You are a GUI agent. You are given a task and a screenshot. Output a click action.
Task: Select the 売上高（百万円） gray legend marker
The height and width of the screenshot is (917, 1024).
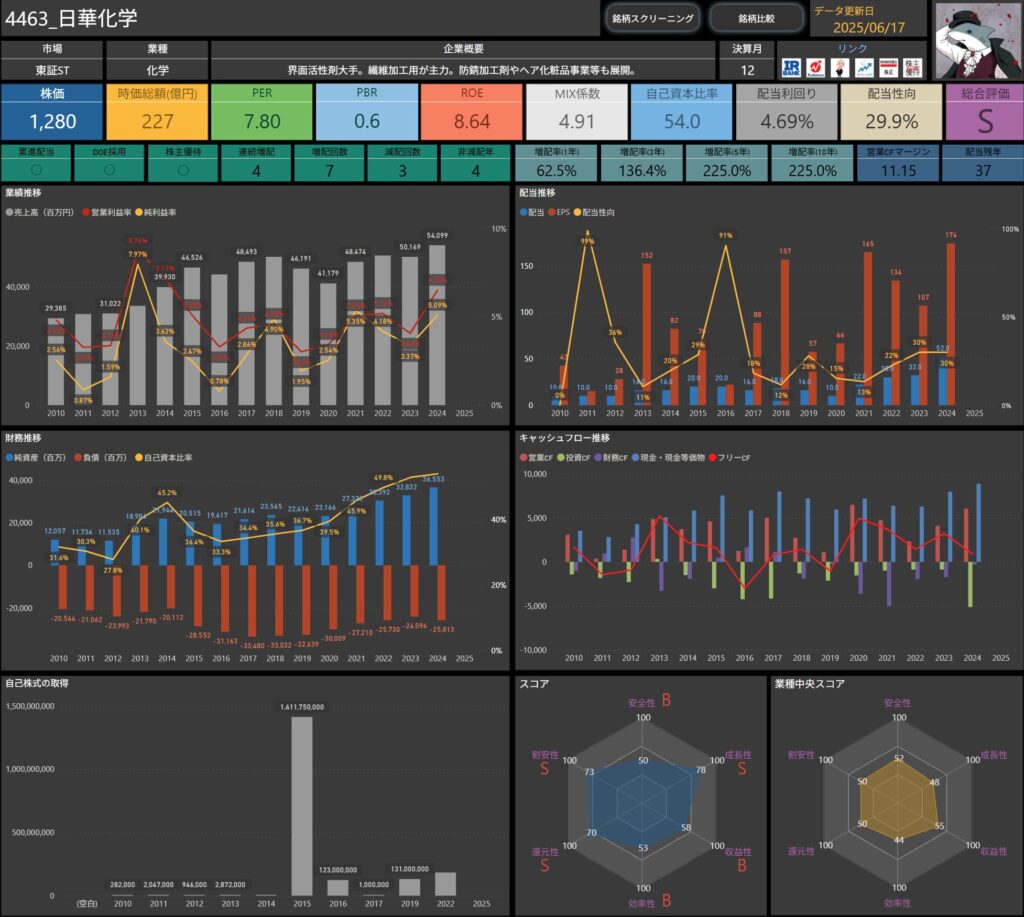(9, 212)
